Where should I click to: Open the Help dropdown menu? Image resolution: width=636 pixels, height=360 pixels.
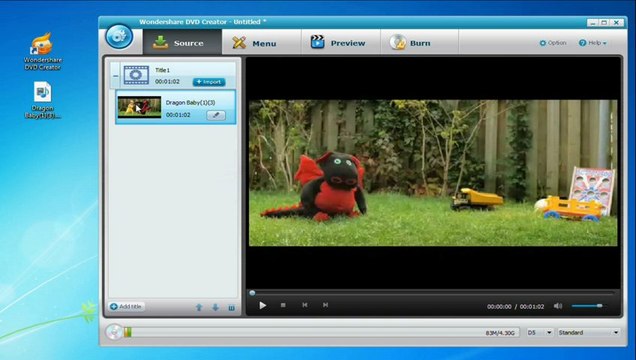(593, 43)
